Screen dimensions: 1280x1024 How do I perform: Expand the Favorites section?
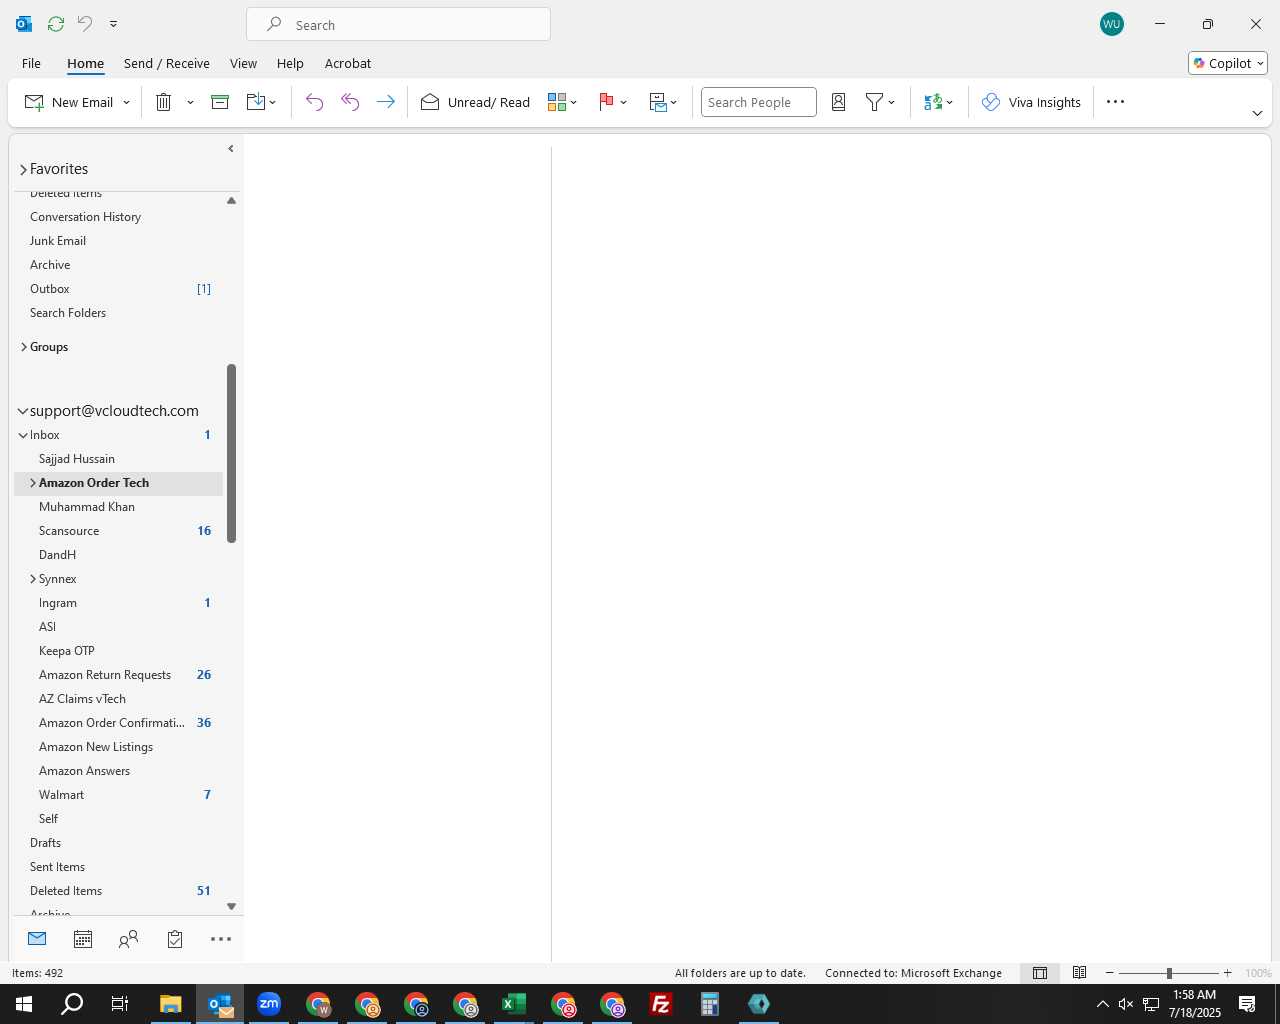tap(23, 170)
